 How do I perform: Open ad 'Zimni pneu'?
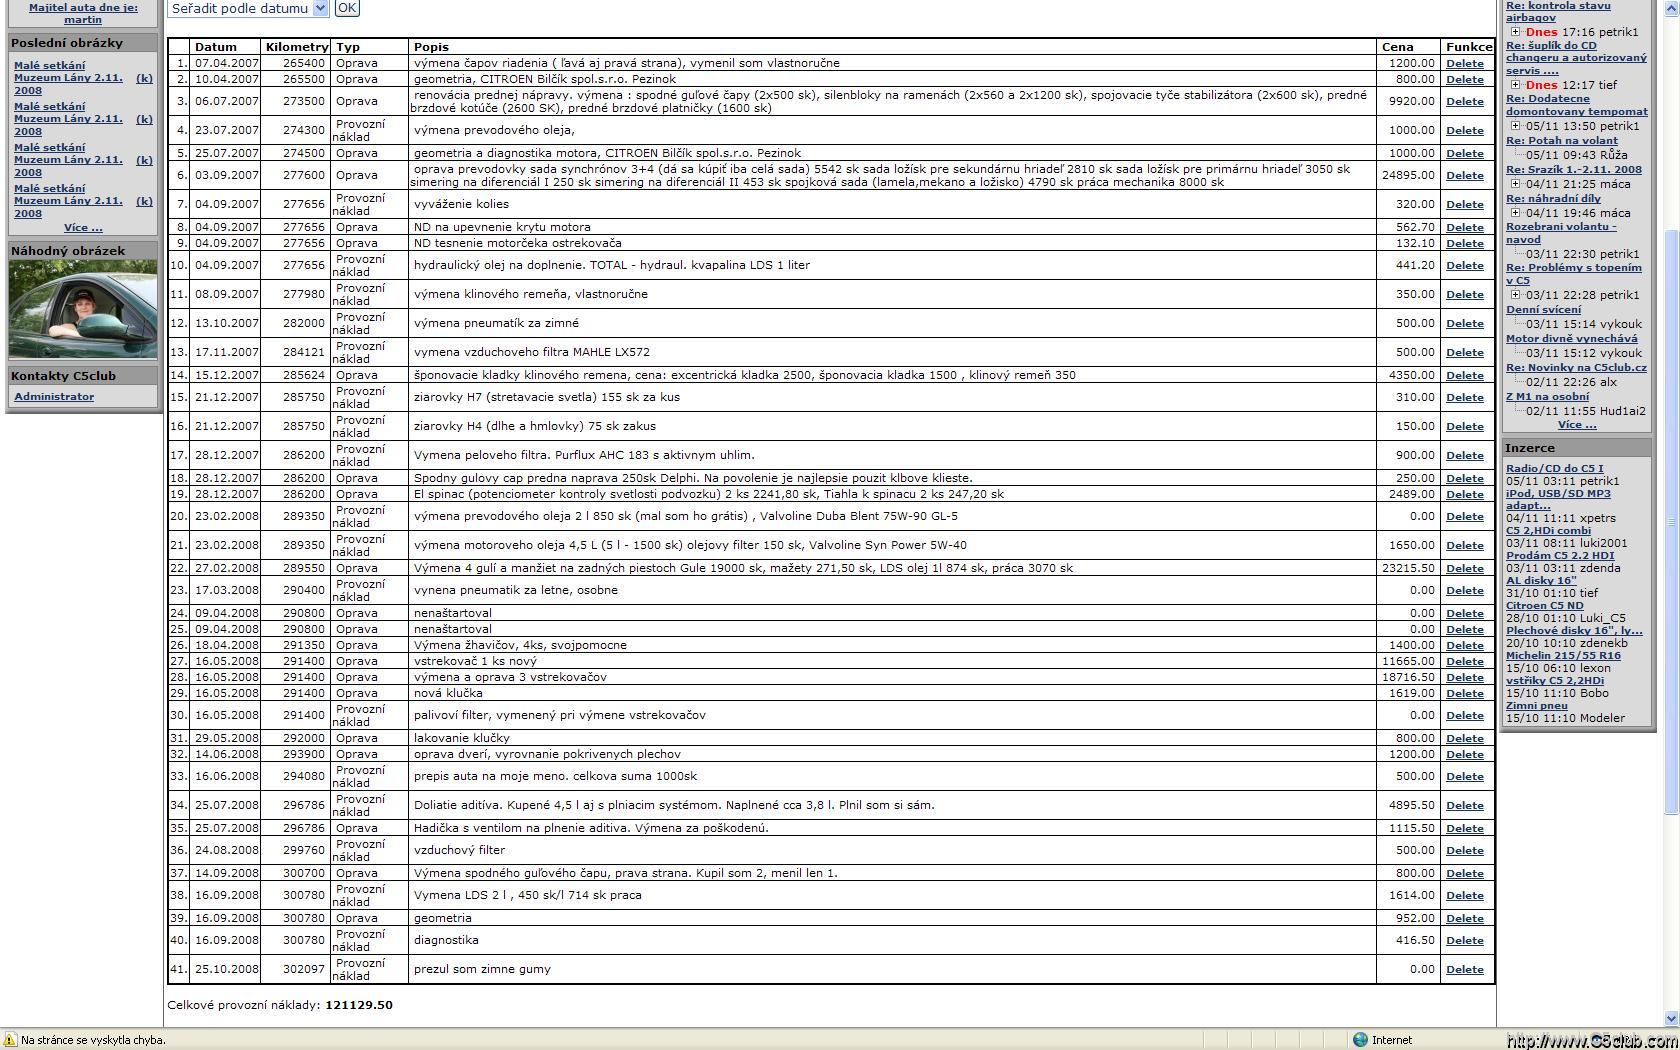coord(1536,706)
